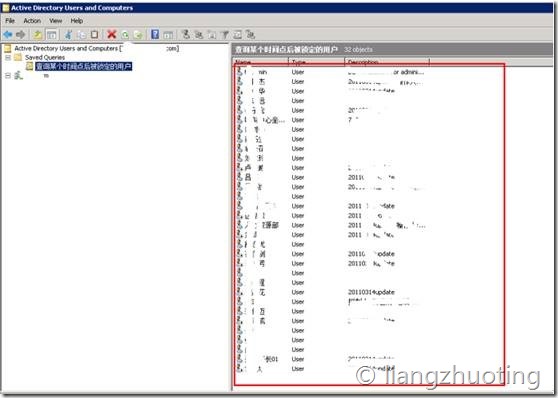
Task: Open the File menu
Action: [x=10, y=21]
